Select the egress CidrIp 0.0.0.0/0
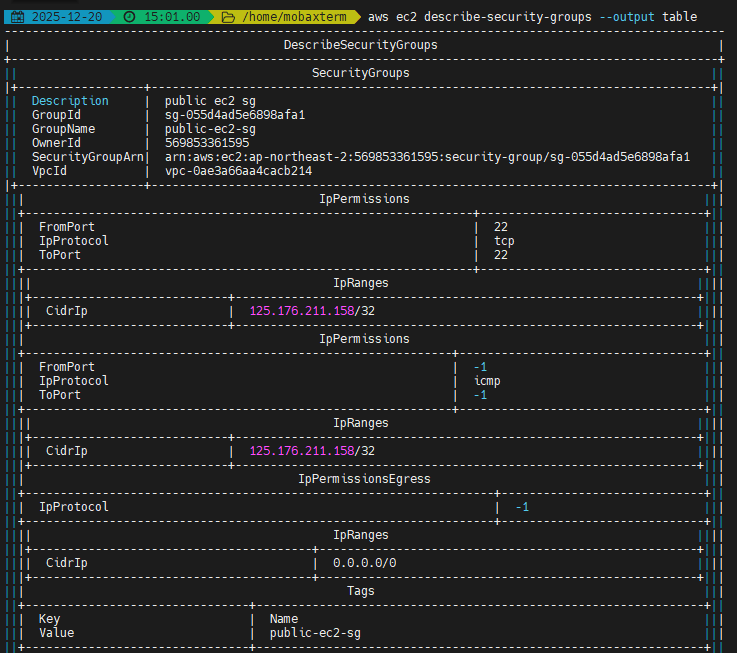This screenshot has height=653, width=737. [x=364, y=563]
